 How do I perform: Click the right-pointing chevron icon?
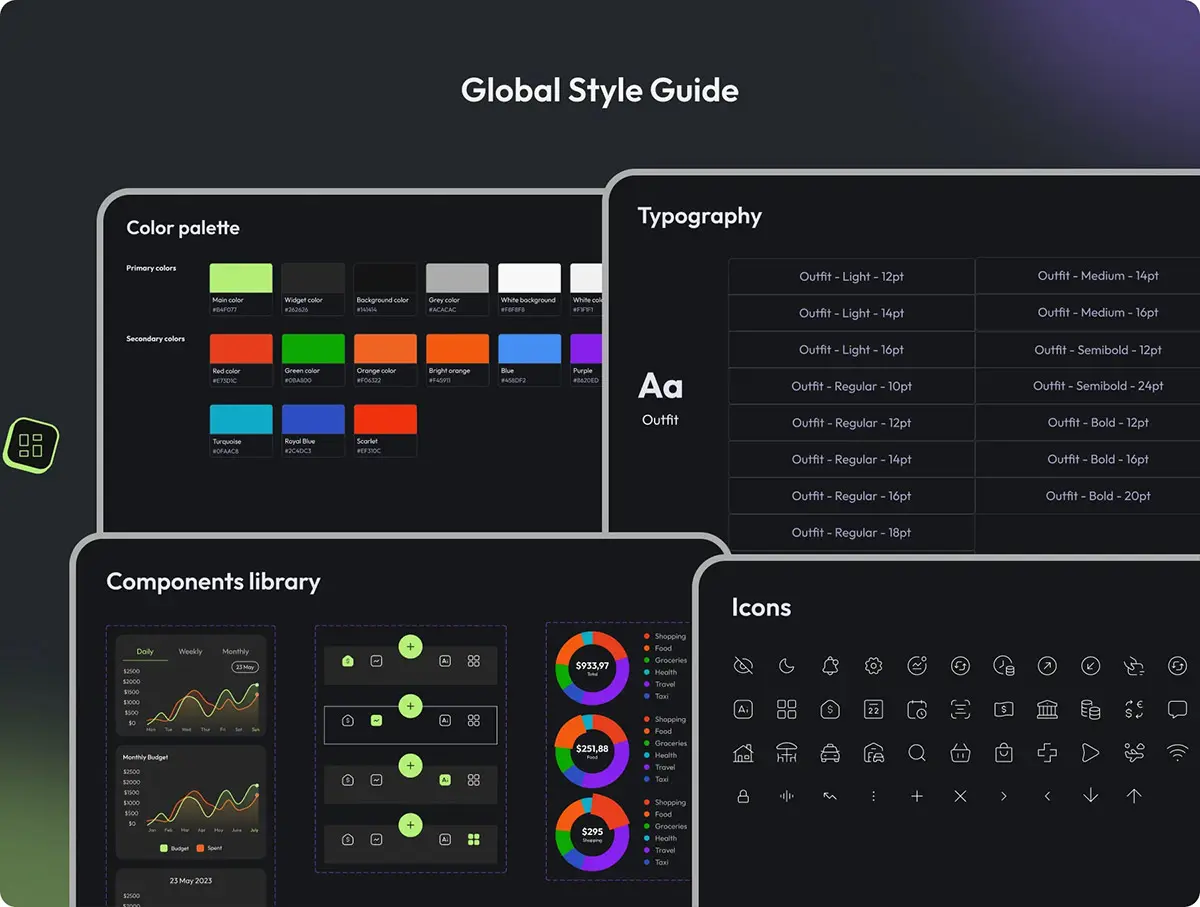pos(1003,797)
